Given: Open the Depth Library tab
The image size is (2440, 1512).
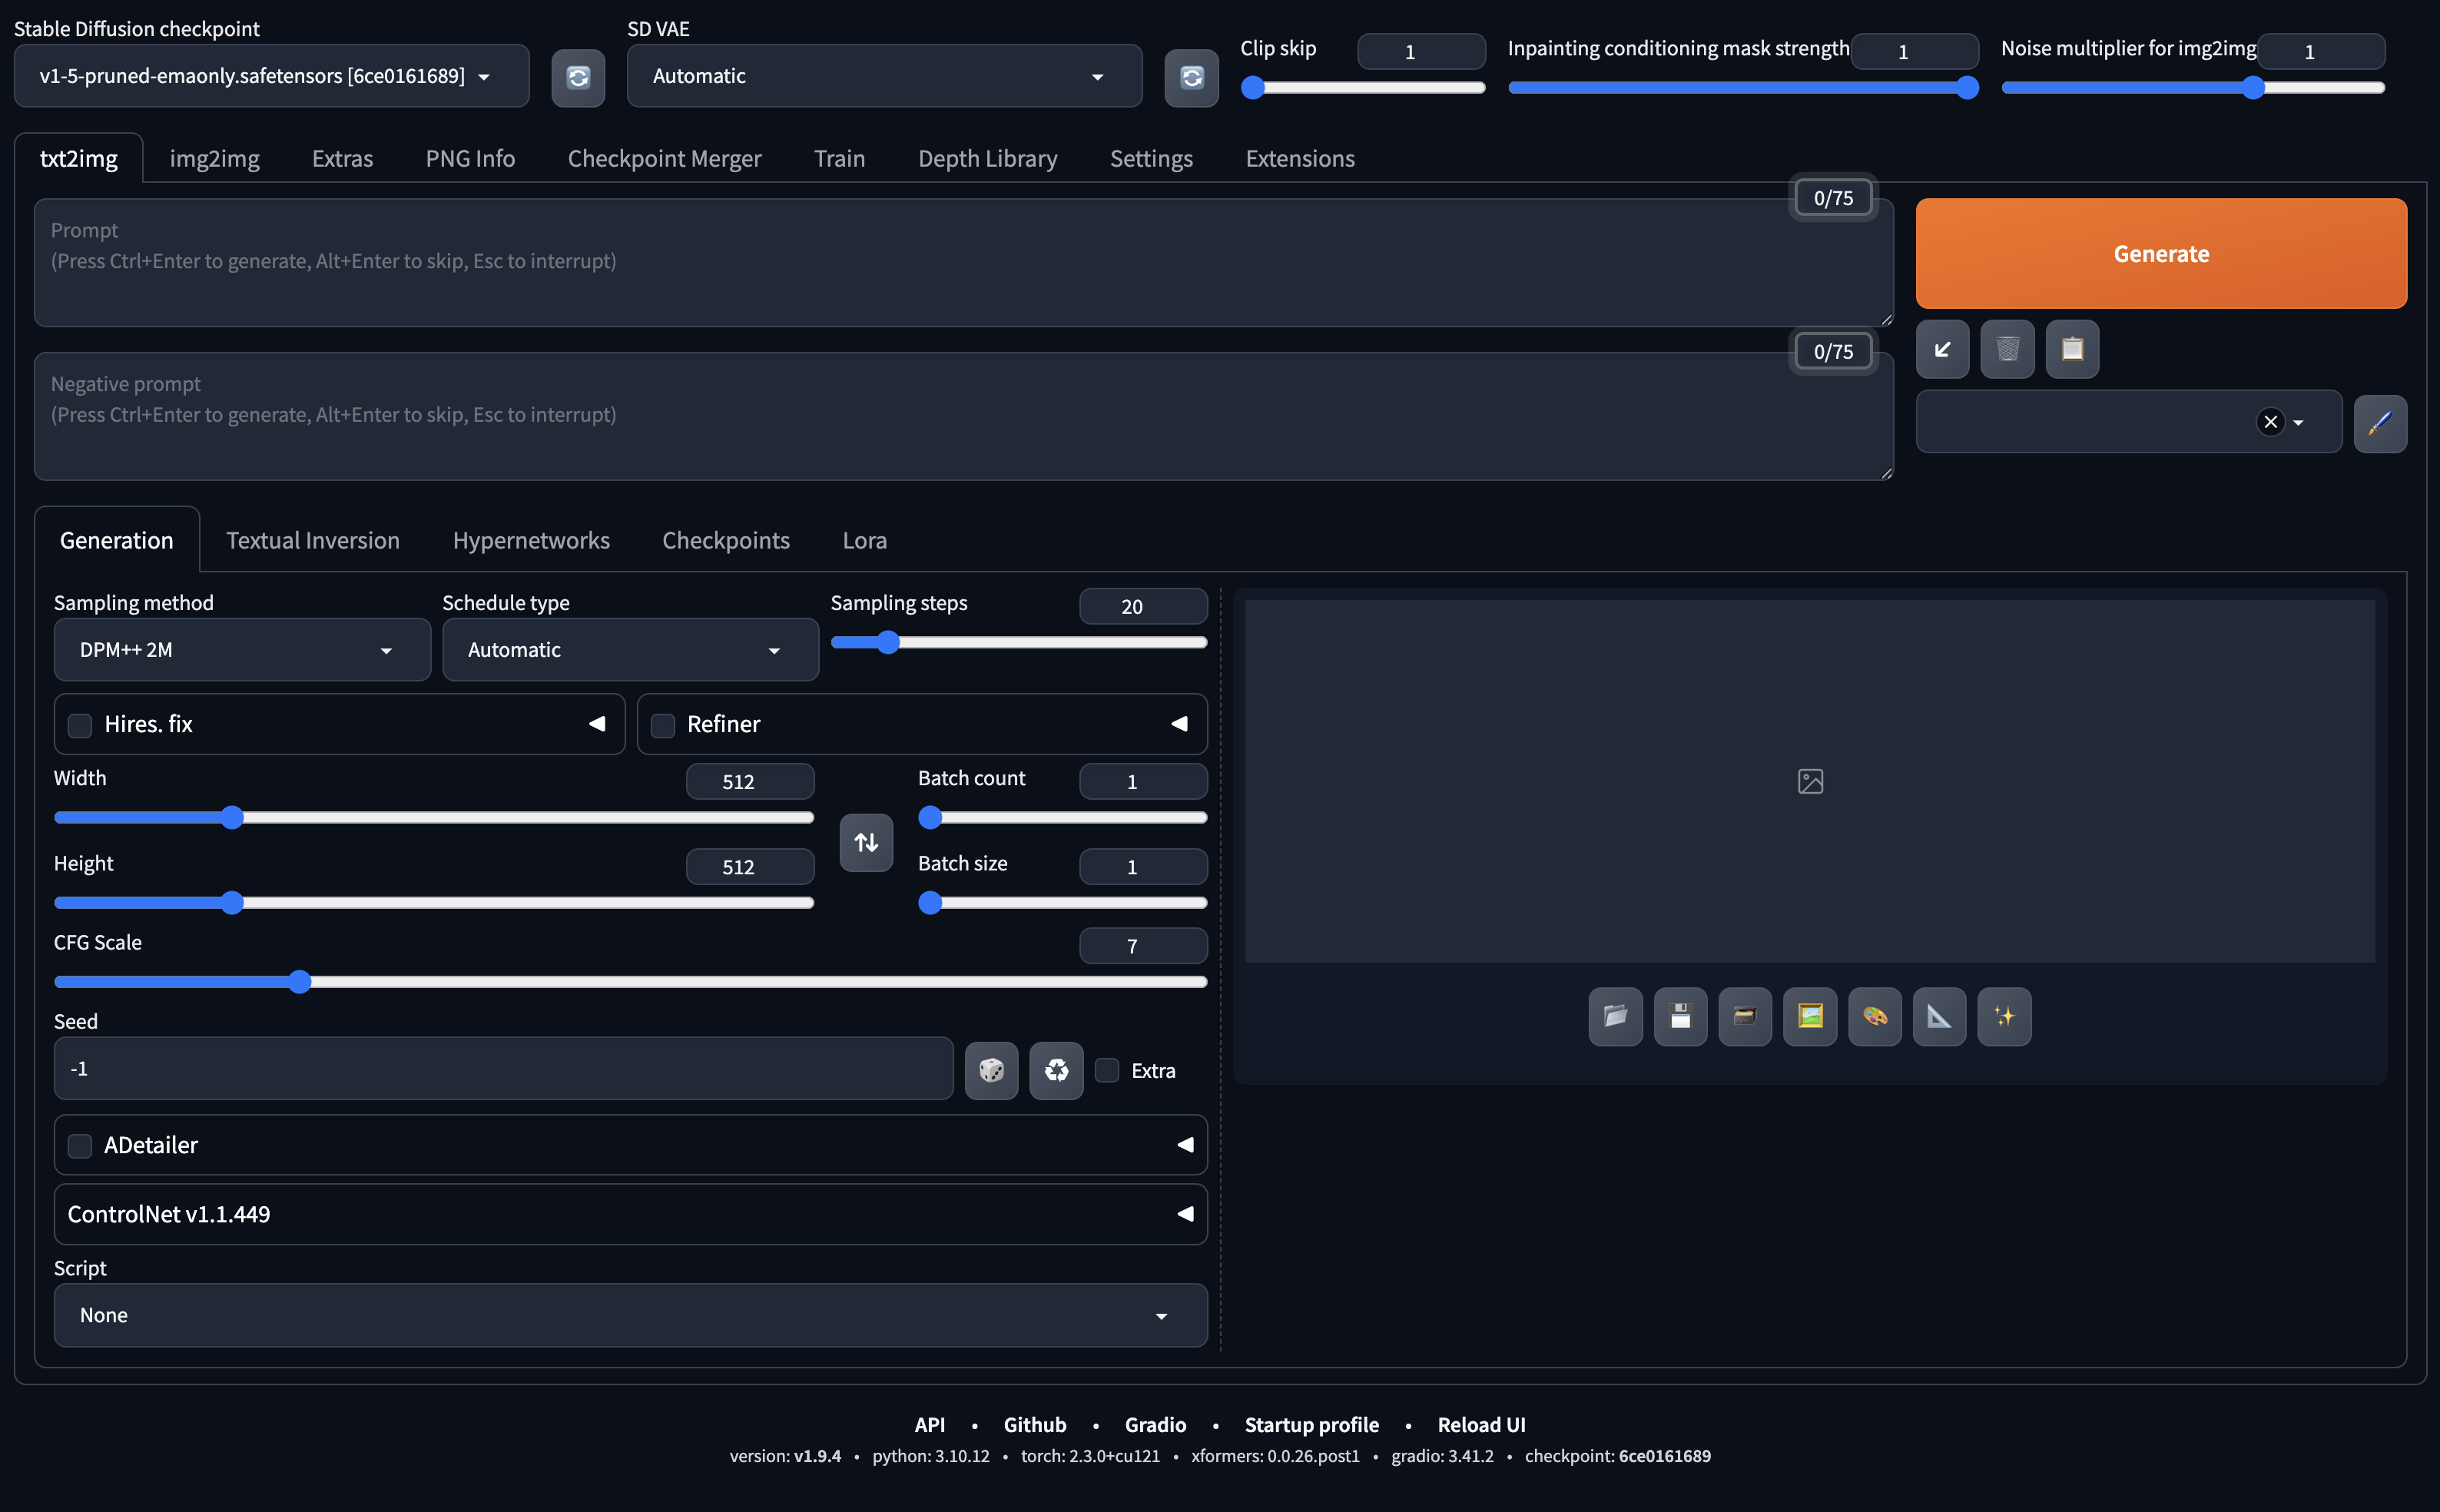Looking at the screenshot, I should pos(987,159).
